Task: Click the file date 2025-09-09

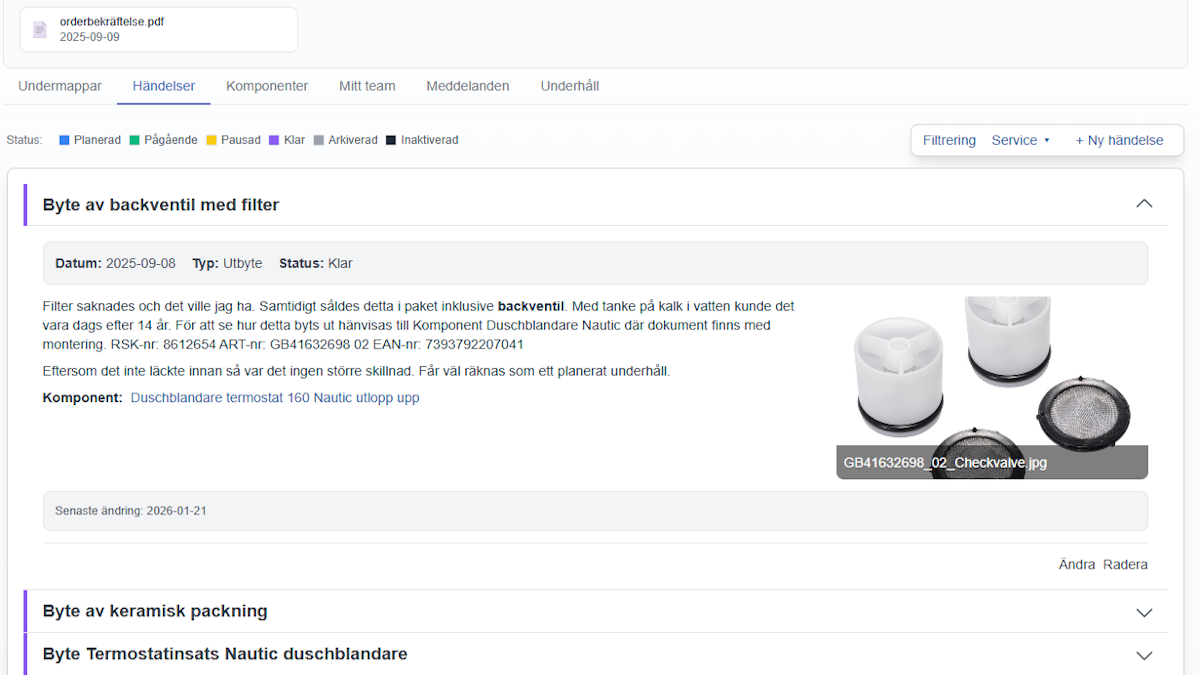Action: point(90,37)
